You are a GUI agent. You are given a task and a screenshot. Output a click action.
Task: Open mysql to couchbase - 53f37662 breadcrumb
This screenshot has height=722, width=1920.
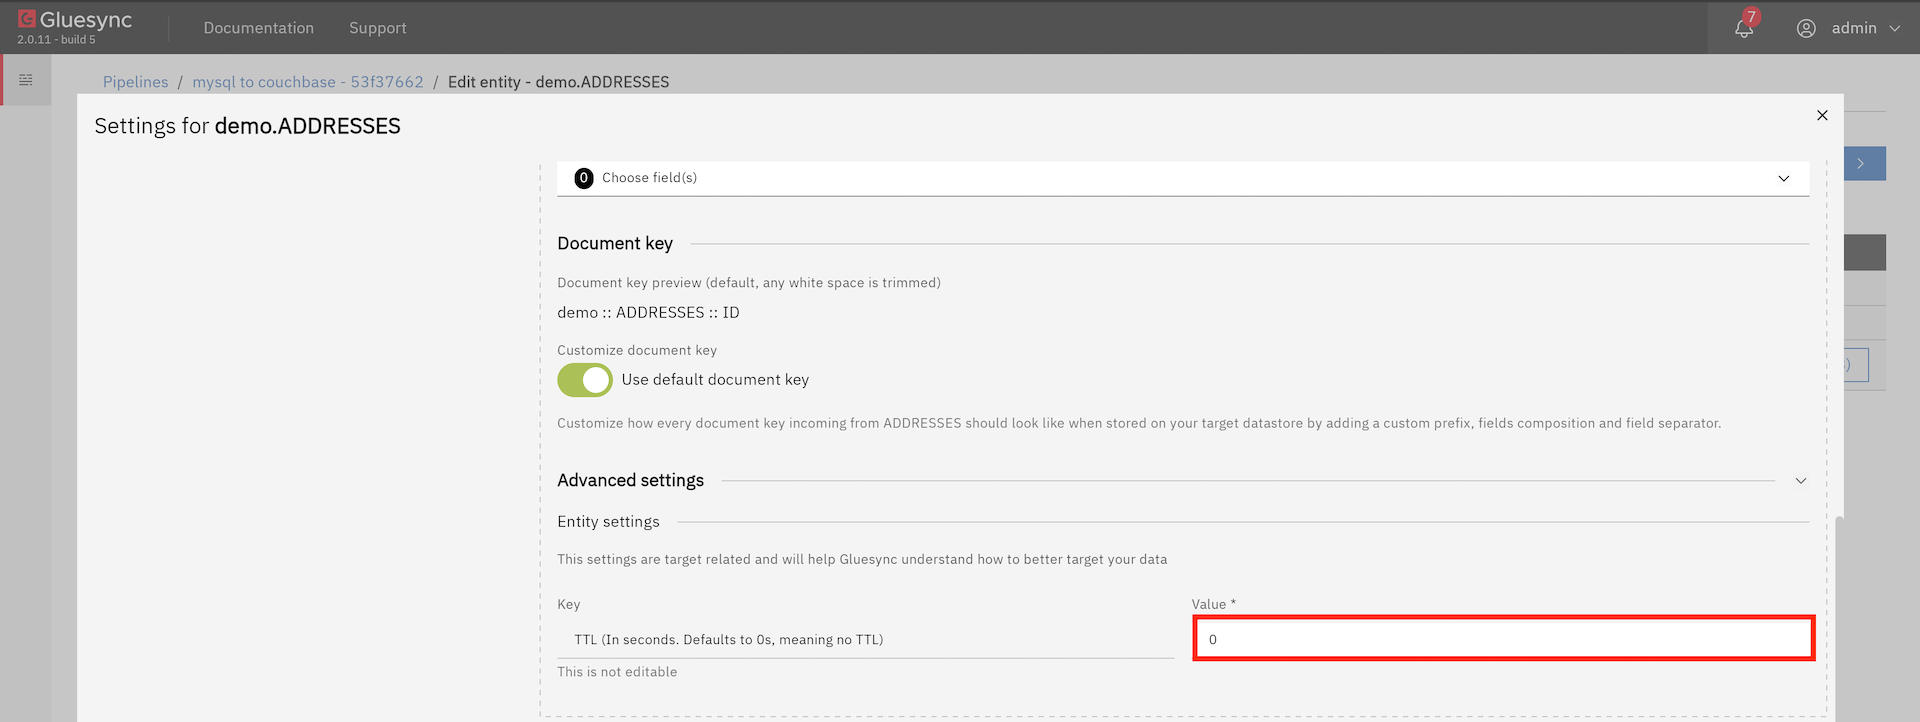tap(308, 82)
